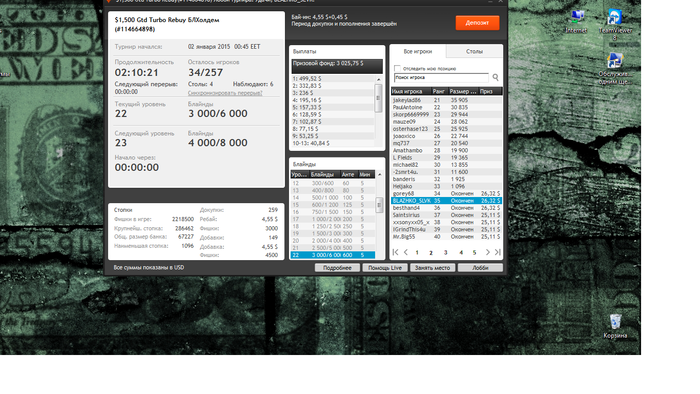Viewport: 700px width, 394px height.
Task: Select player row besthand4
Action: [446, 208]
